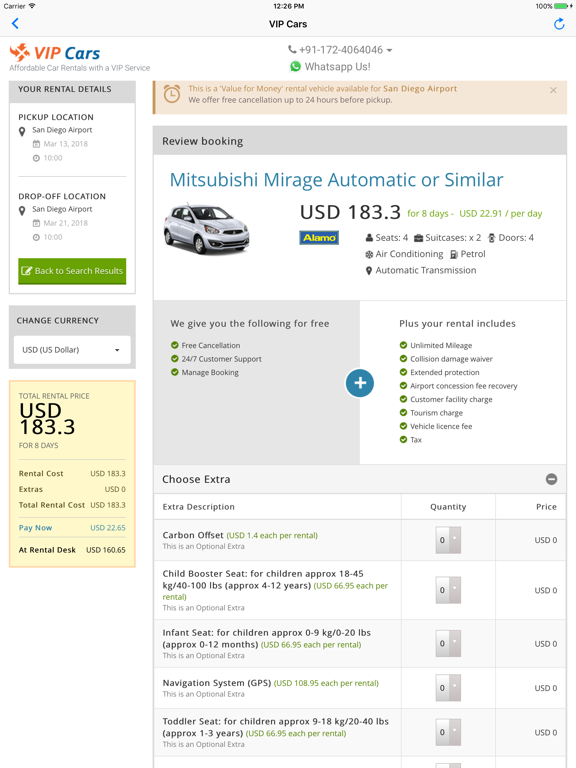Click the Seats person icon
This screenshot has width=576, height=768.
(x=369, y=238)
